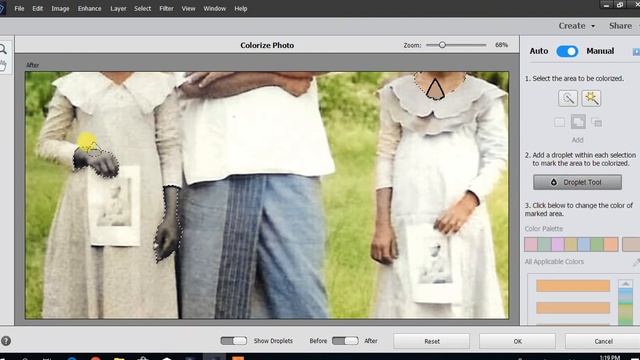
Task: Pick the beige swatch right of the palette
Action: 631,244
